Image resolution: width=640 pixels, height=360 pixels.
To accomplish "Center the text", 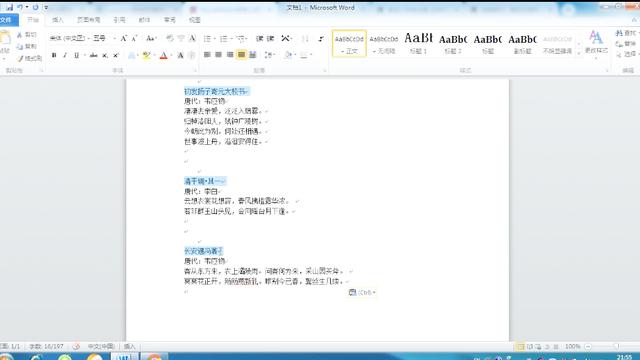I will [218, 55].
